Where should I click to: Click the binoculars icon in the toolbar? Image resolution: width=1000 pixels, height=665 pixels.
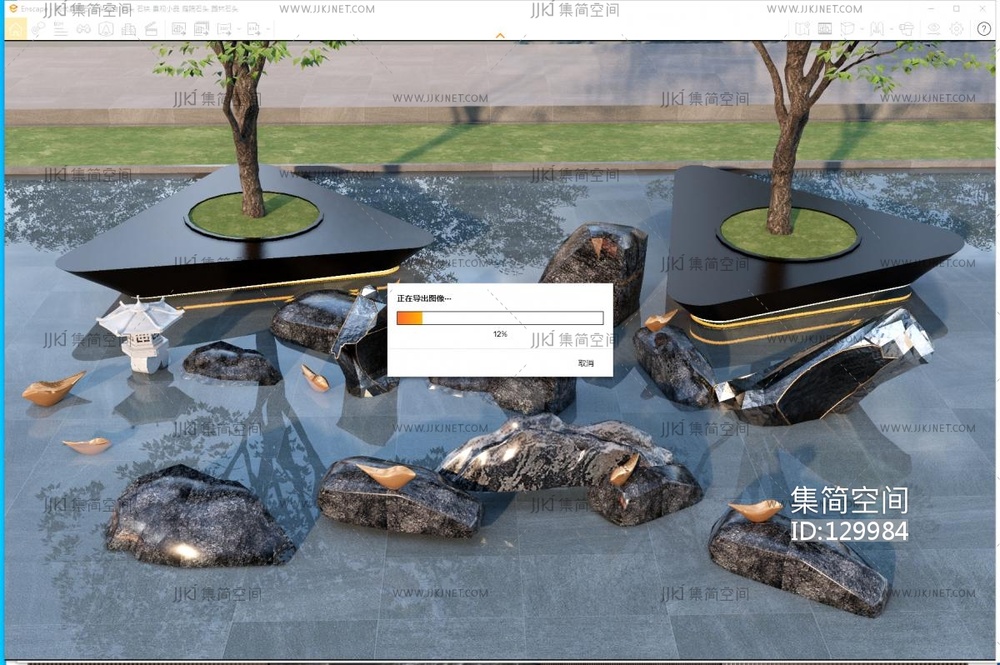[x=84, y=29]
